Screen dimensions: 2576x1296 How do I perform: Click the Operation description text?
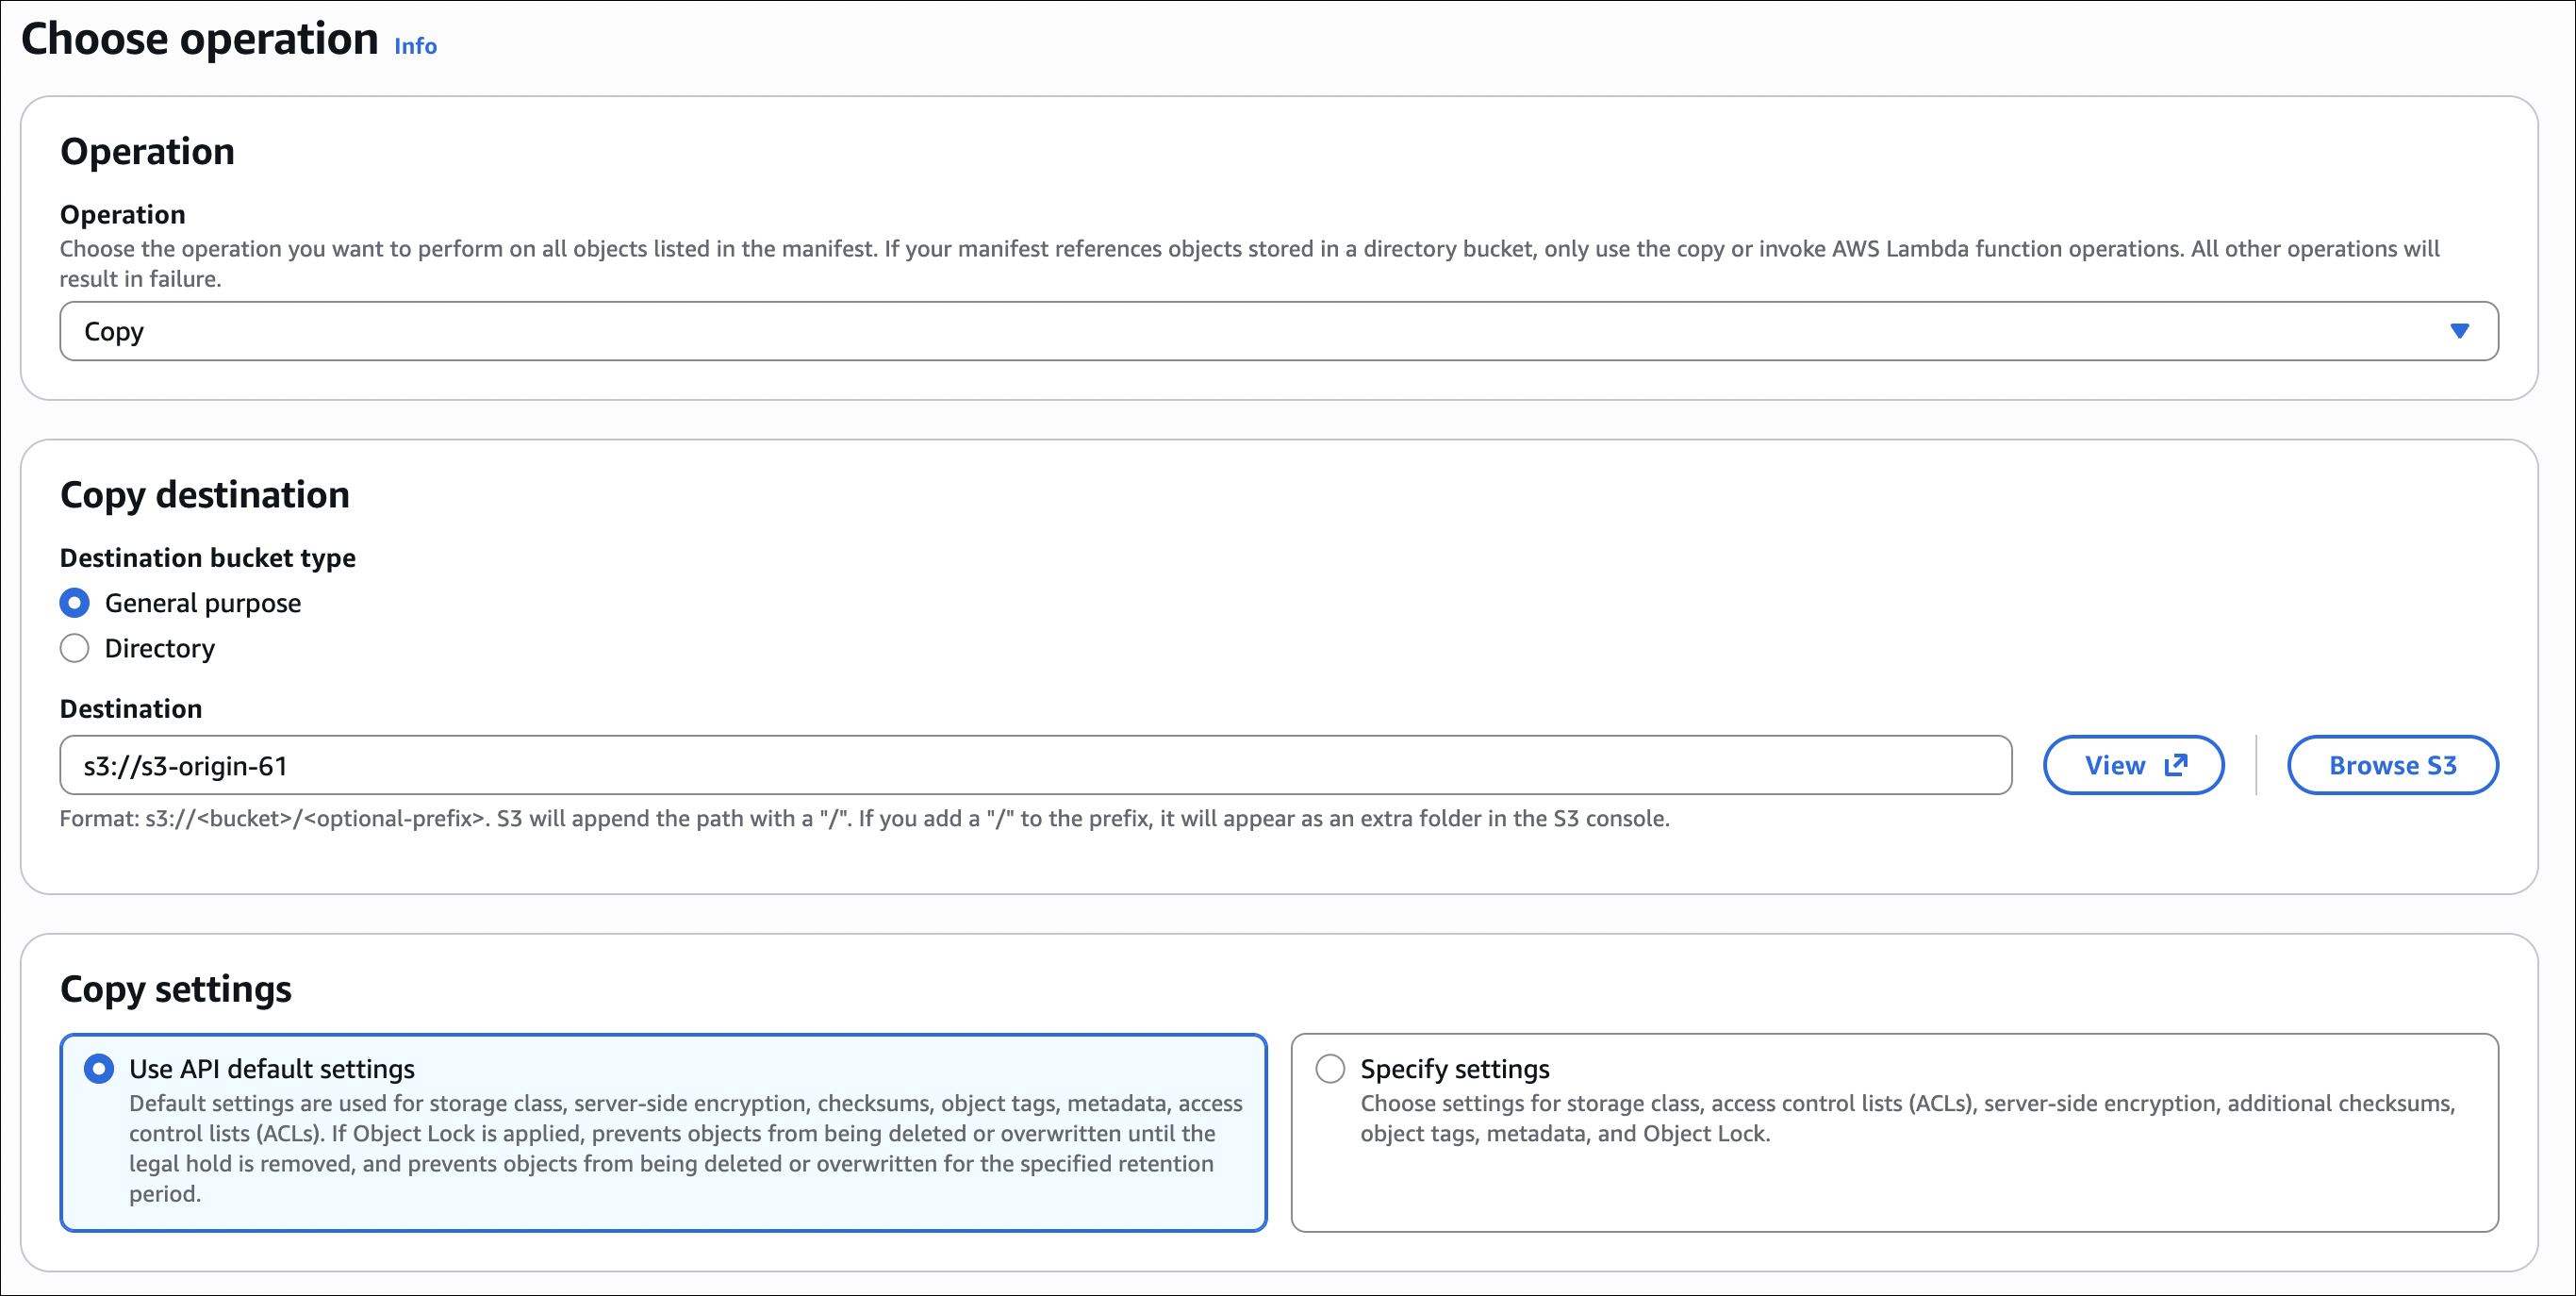point(1248,263)
